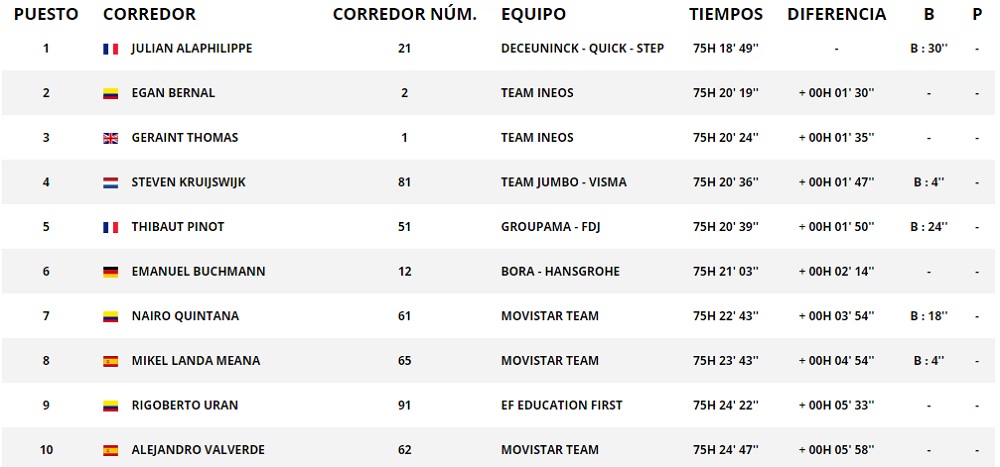This screenshot has width=1000, height=467.
Task: Click the Colombian flag next to Egan Bernal
Action: (111, 94)
